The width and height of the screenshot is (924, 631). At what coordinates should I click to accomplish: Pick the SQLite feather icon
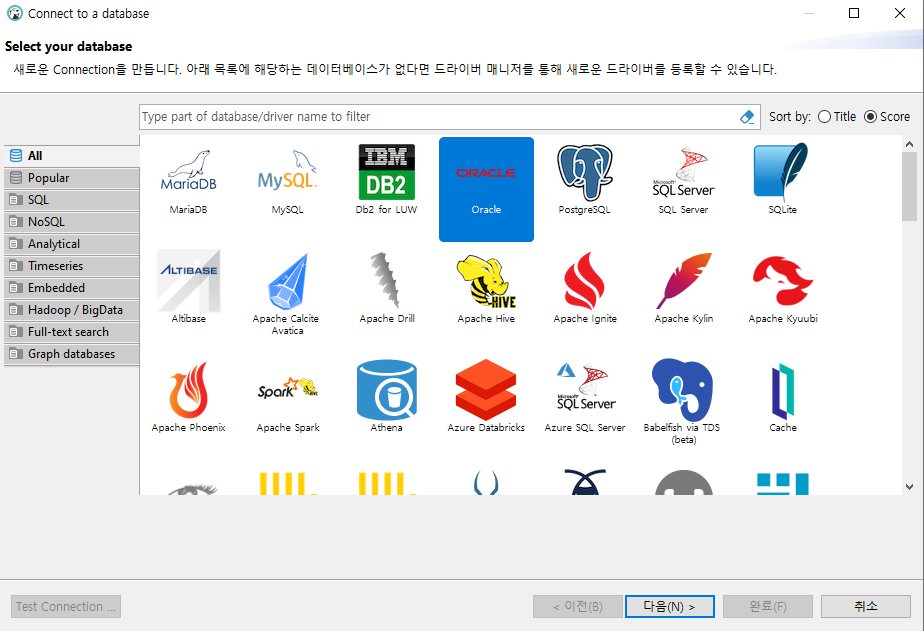781,171
